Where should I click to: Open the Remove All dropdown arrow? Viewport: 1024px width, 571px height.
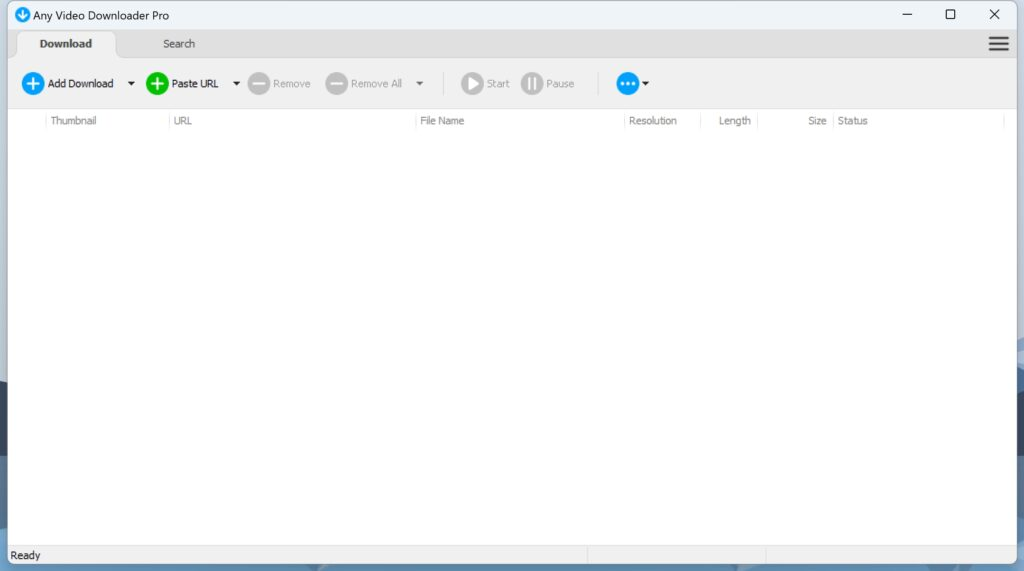point(420,84)
